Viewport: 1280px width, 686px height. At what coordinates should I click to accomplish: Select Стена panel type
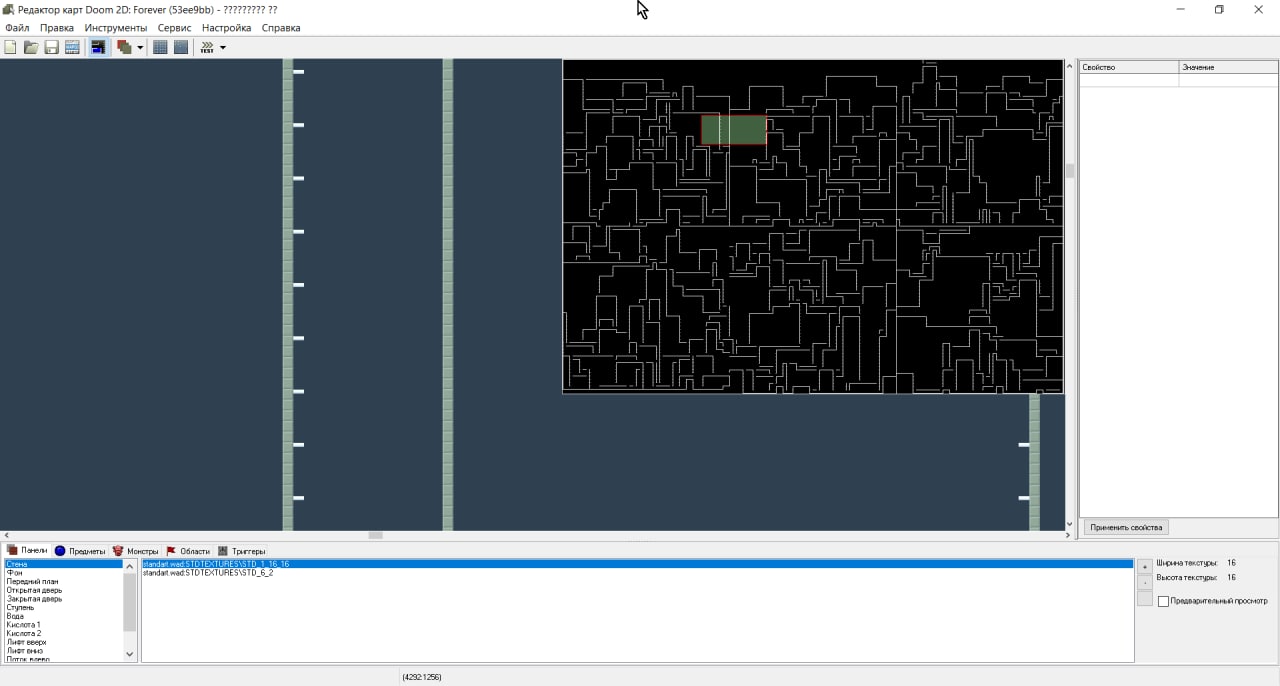[x=64, y=564]
